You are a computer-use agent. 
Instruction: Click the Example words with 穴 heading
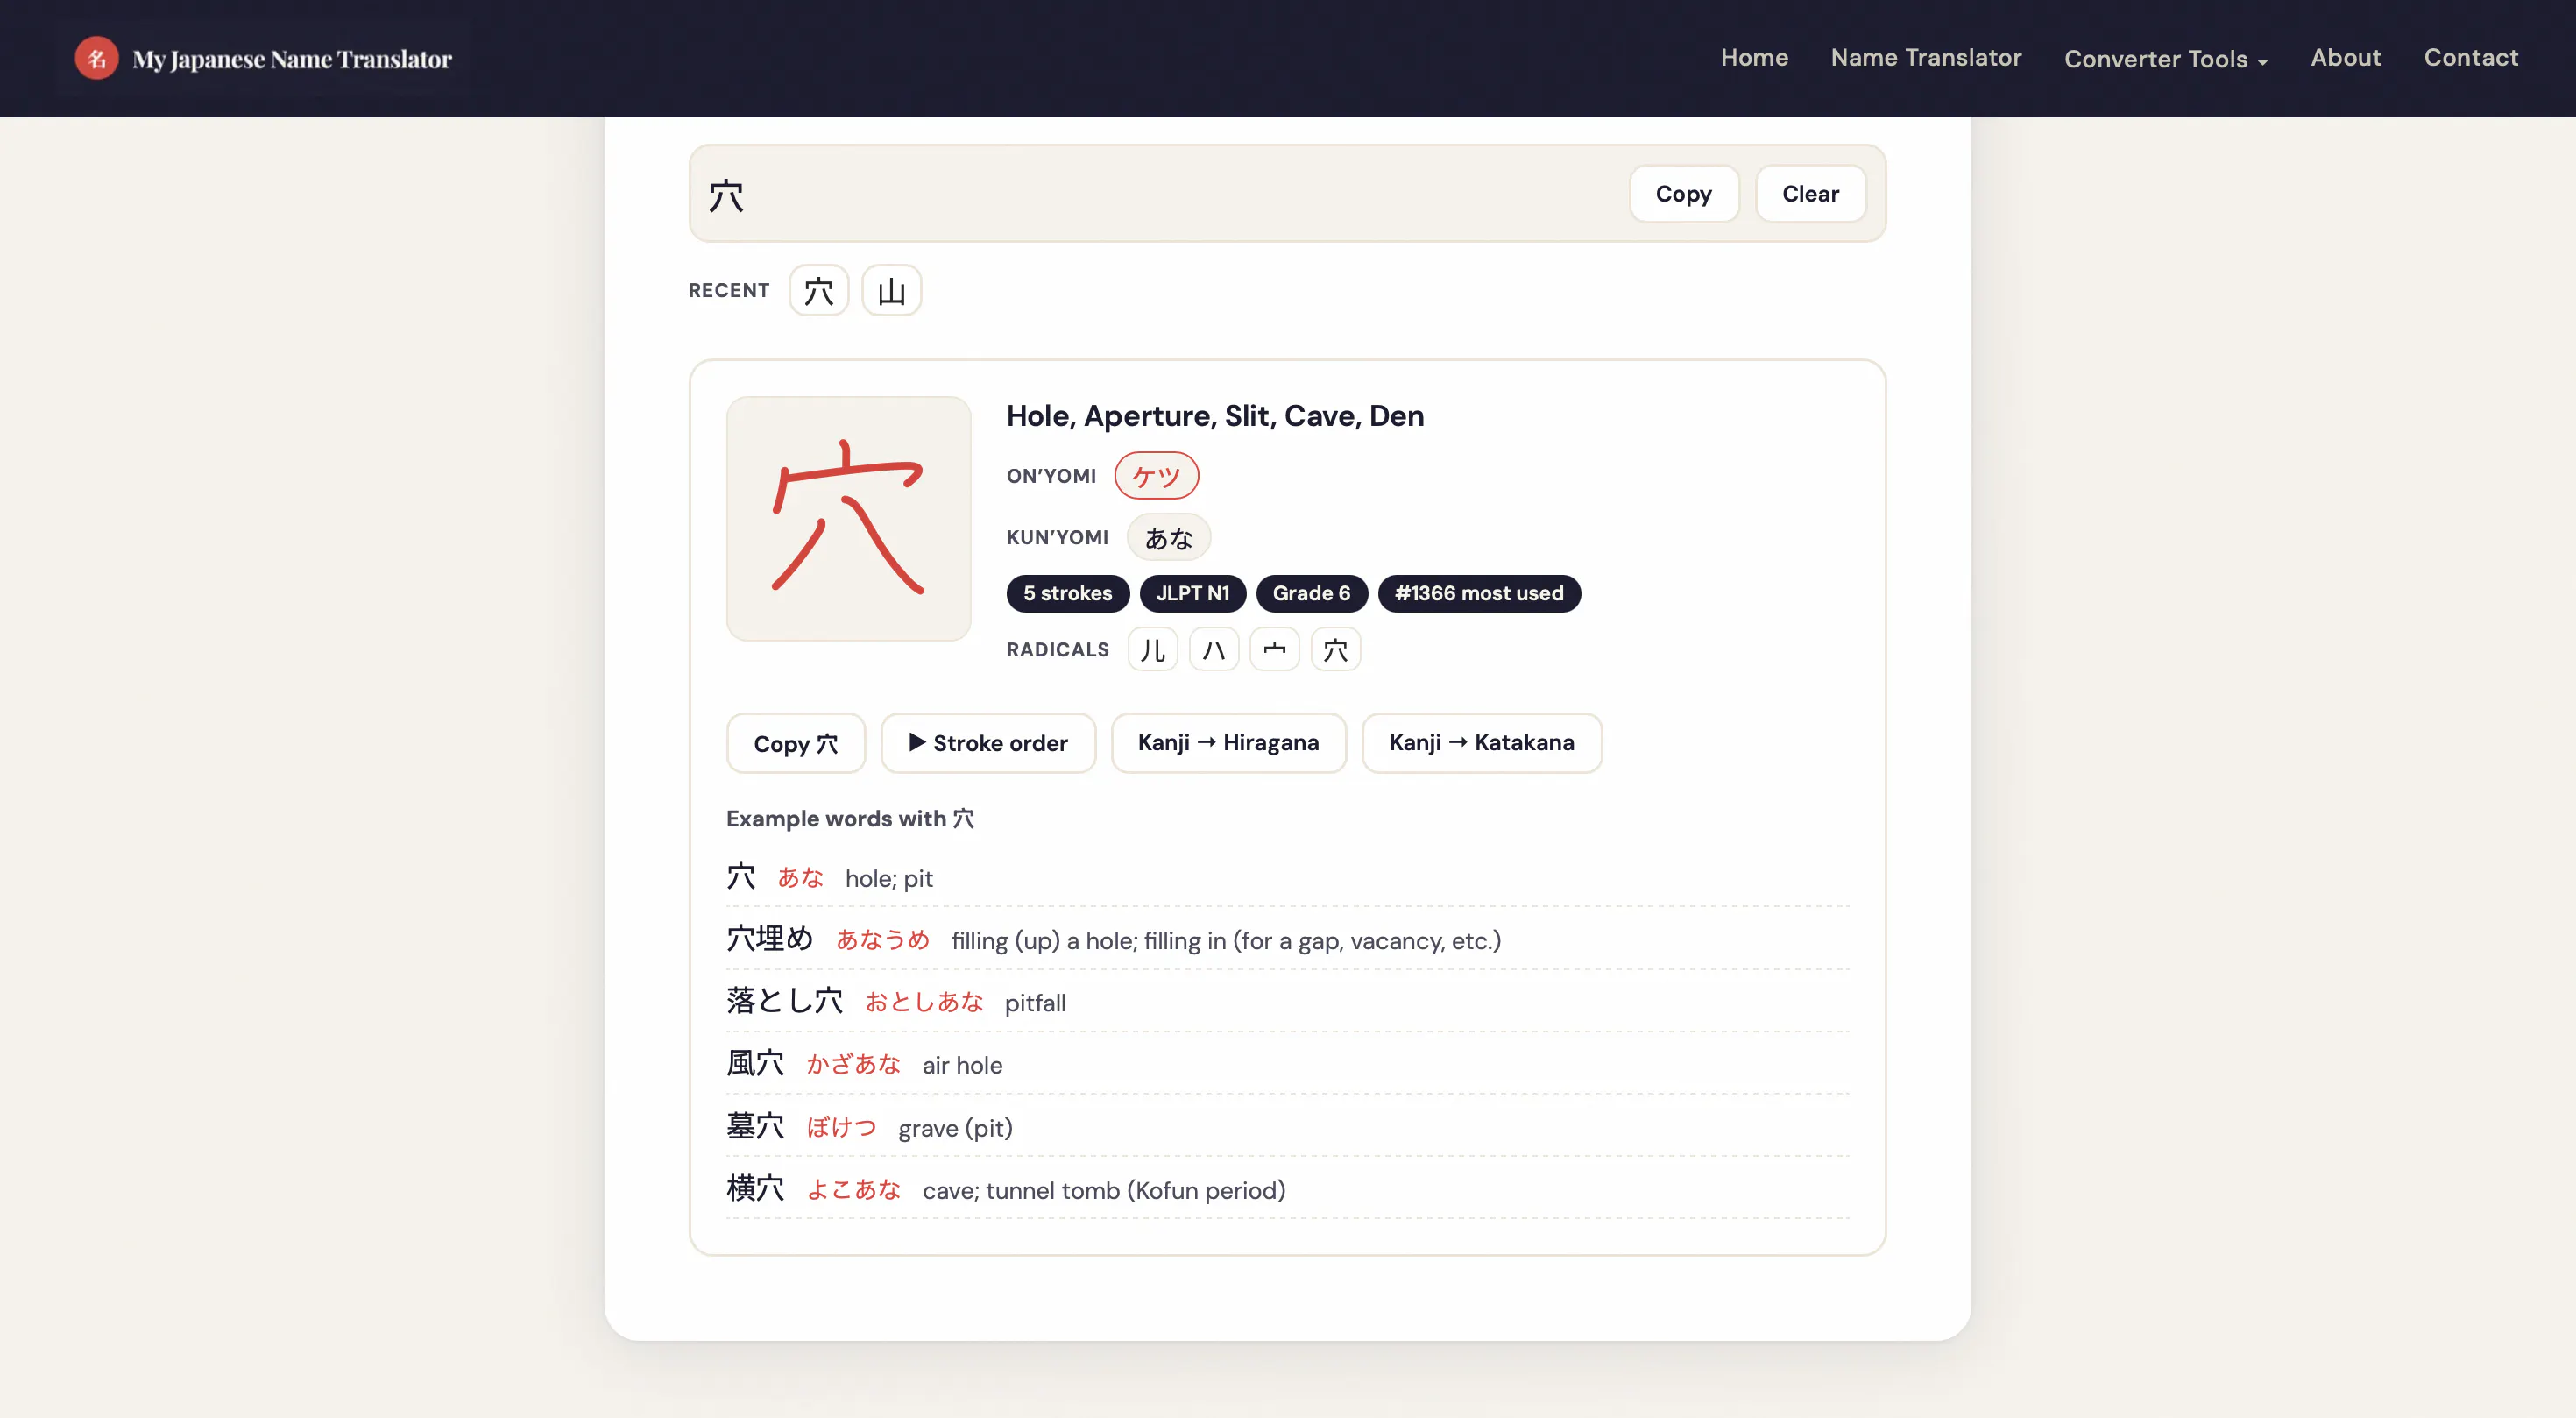pos(850,819)
